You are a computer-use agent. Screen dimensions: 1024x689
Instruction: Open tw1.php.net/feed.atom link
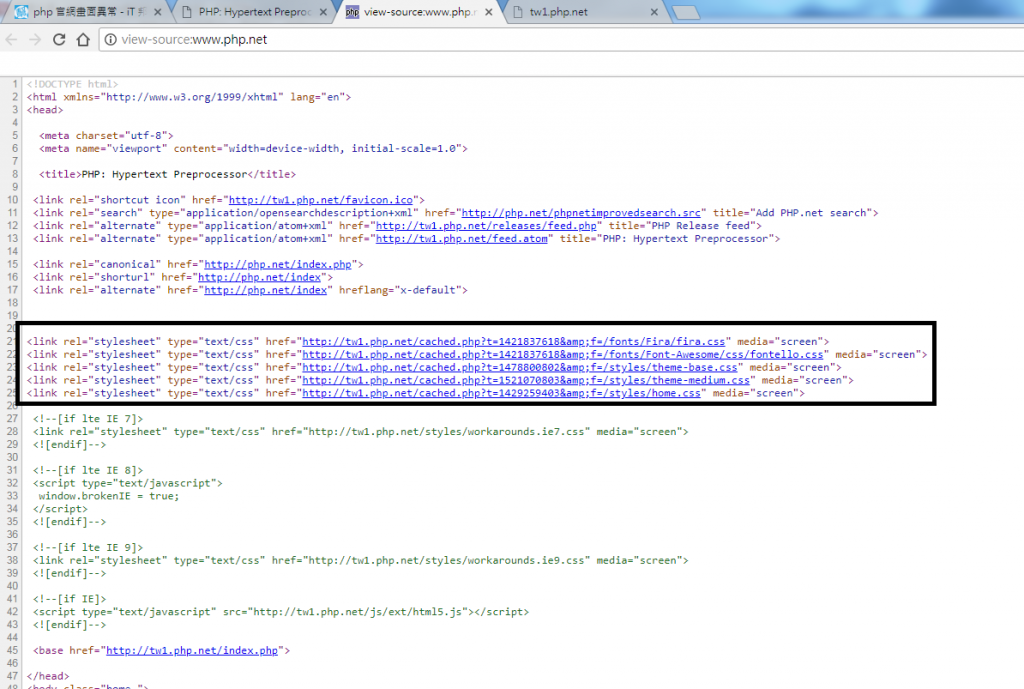point(462,238)
